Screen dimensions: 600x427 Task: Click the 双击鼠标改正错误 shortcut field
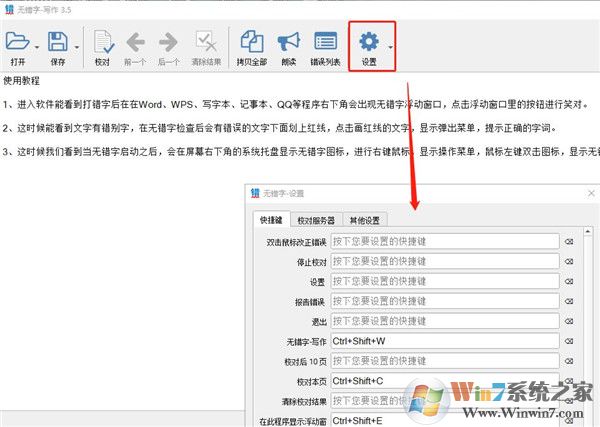(445, 241)
